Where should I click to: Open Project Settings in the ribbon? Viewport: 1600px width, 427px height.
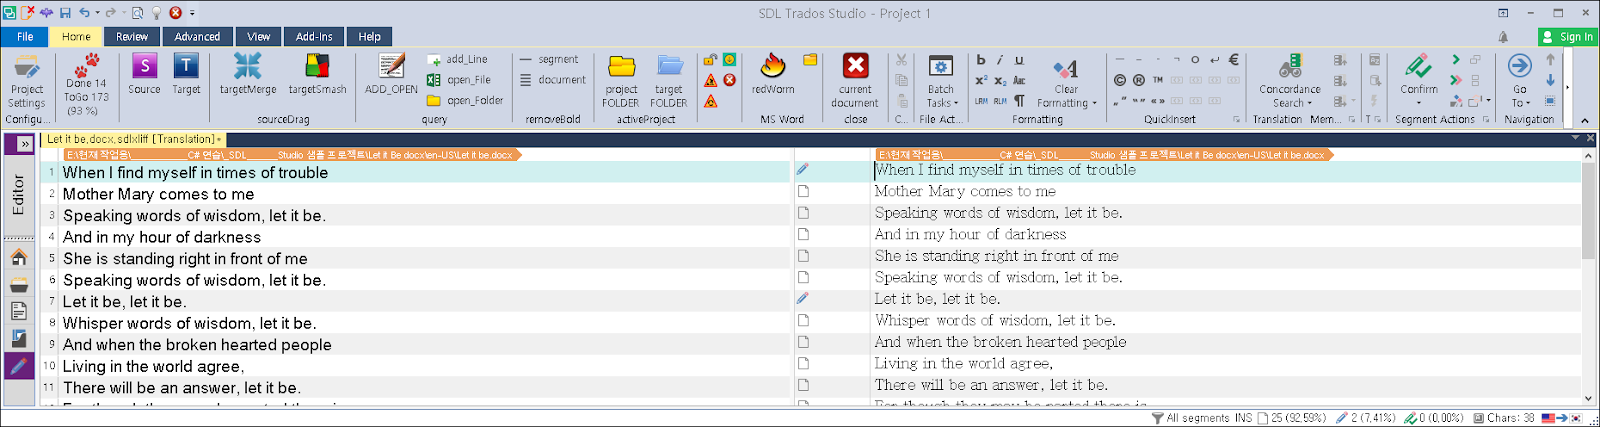click(26, 81)
